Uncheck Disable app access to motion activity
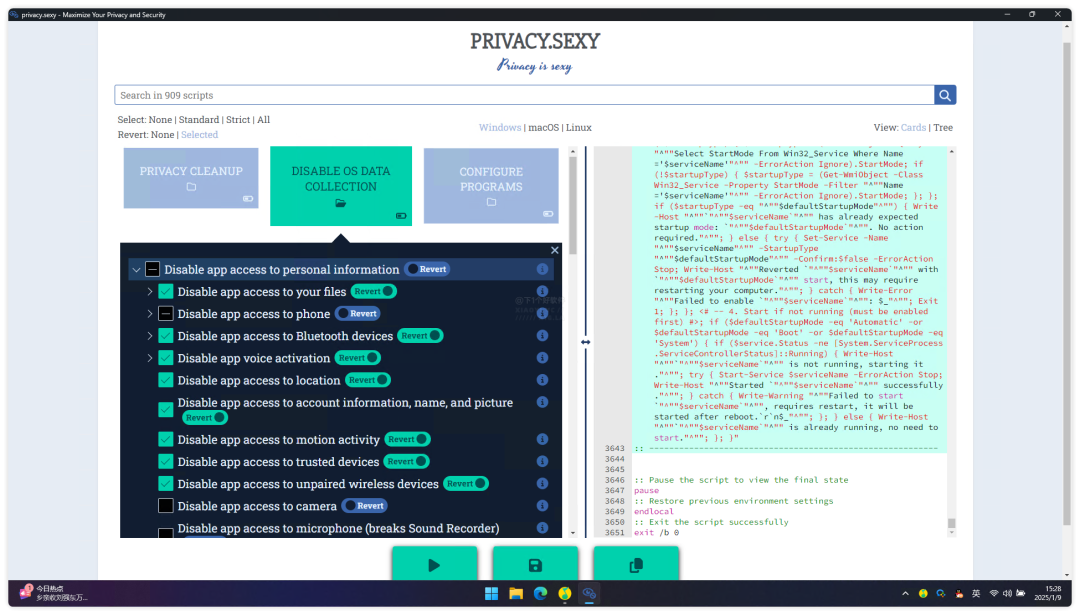Image resolution: width=1080 pixels, height=615 pixels. (x=166, y=439)
